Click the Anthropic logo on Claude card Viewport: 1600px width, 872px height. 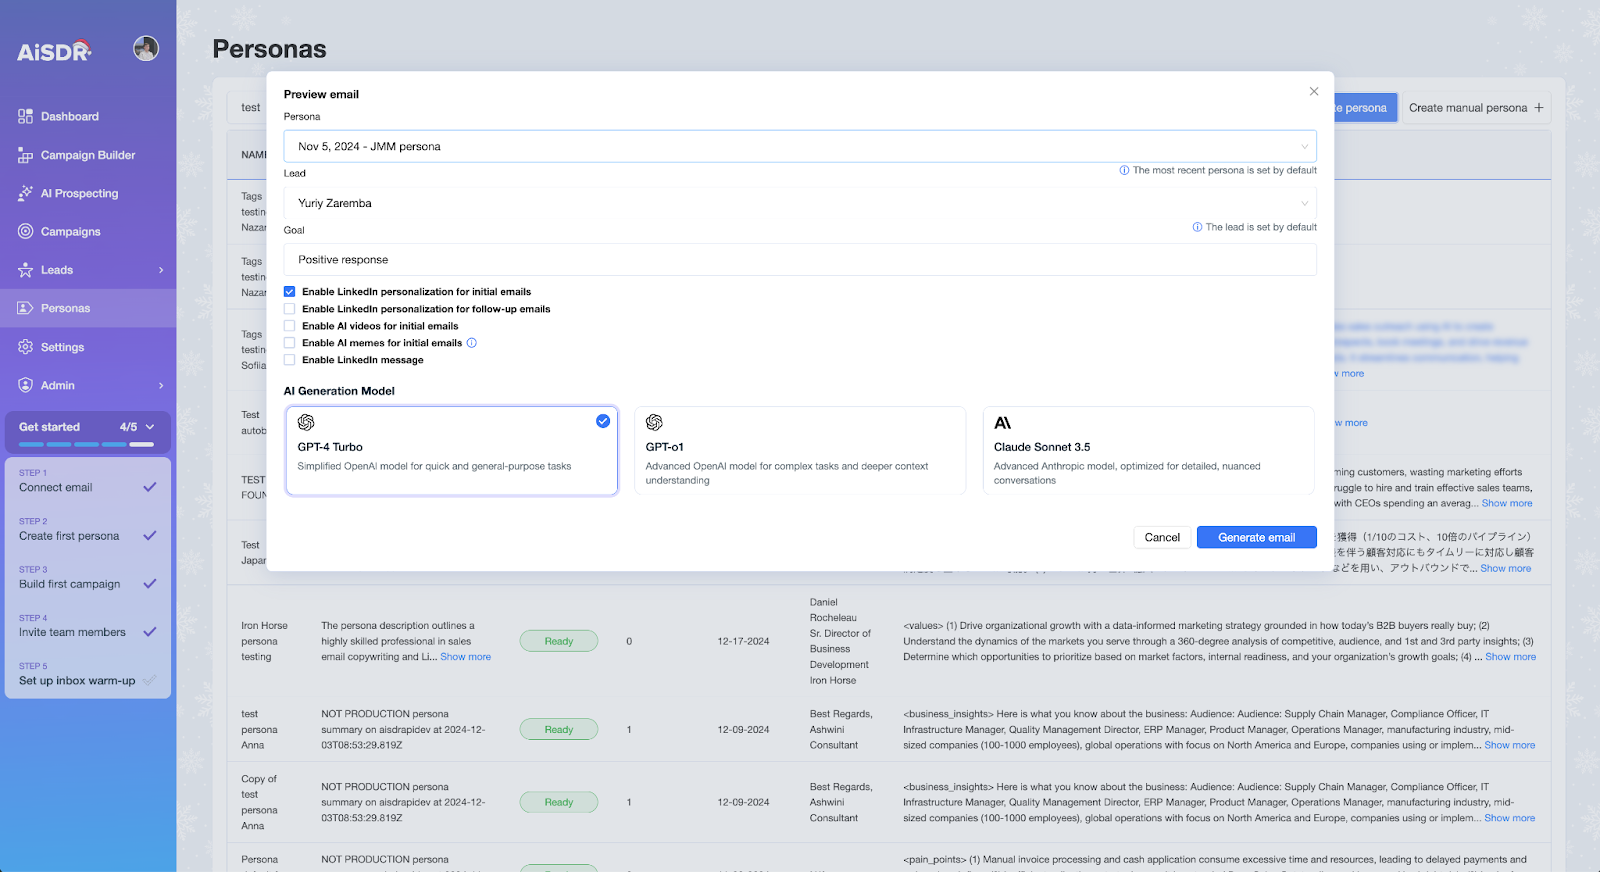[x=1002, y=423]
